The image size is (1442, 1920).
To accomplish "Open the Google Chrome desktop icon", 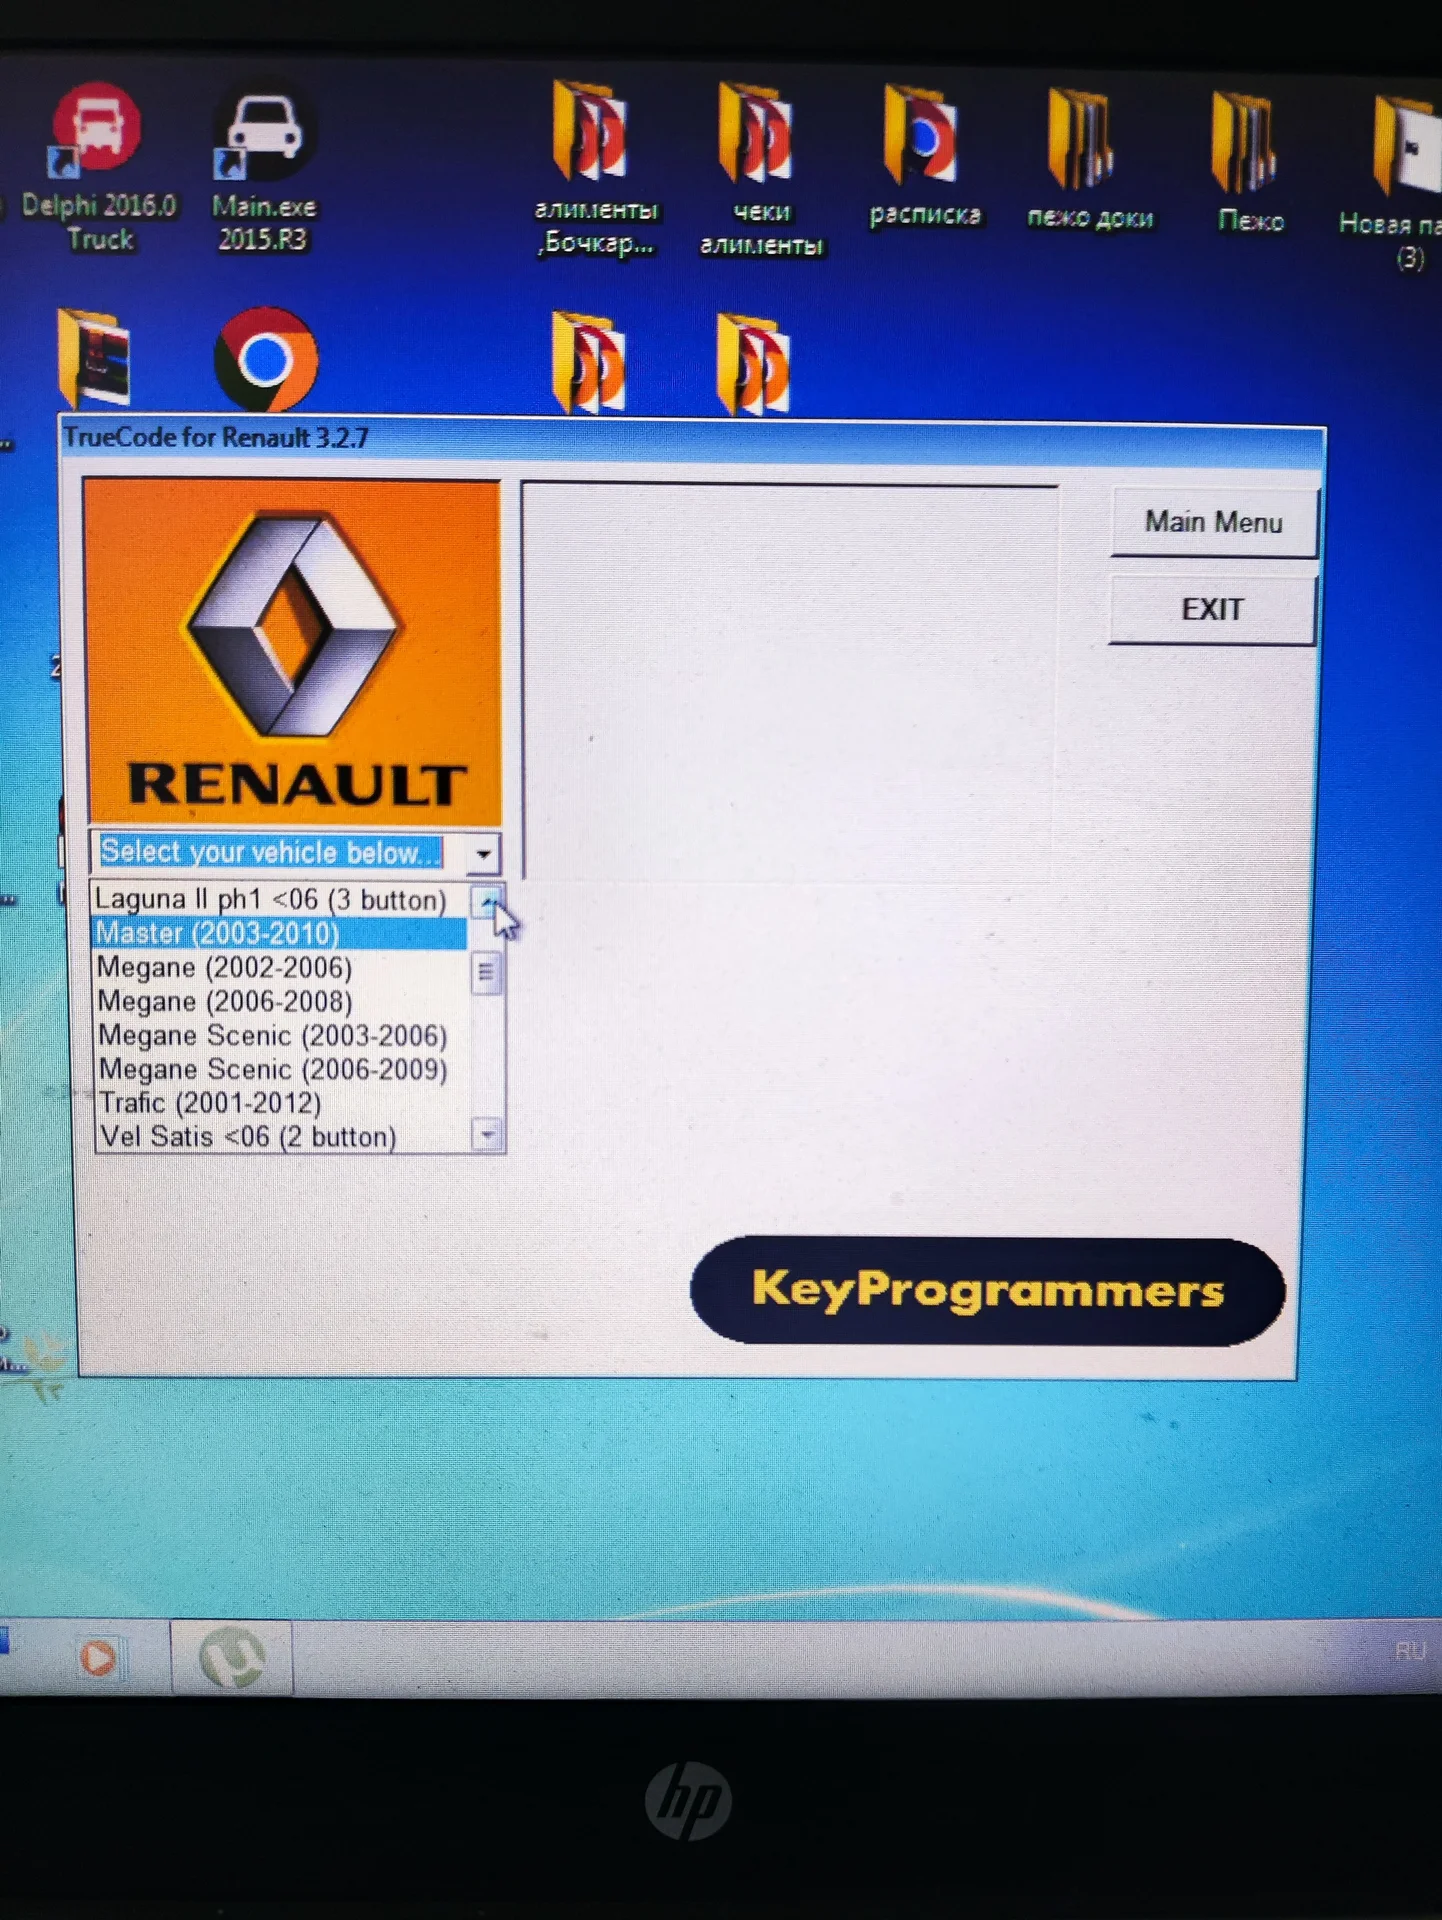I will (266, 359).
